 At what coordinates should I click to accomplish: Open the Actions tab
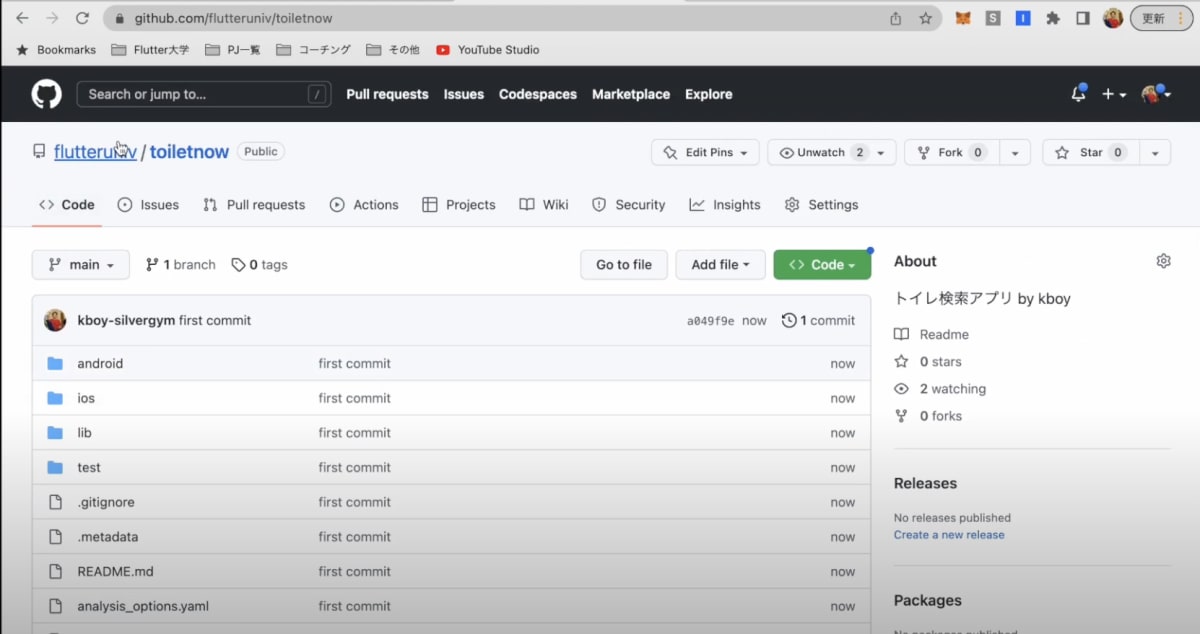[x=364, y=205]
